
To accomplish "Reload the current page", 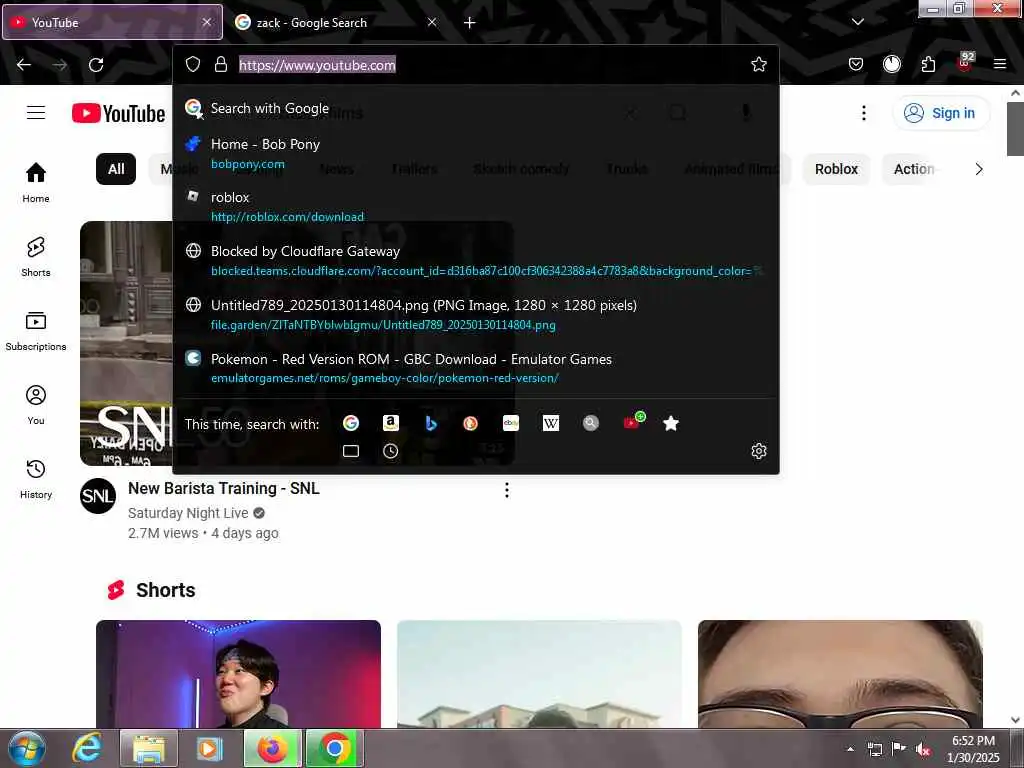I will pyautogui.click(x=96, y=64).
